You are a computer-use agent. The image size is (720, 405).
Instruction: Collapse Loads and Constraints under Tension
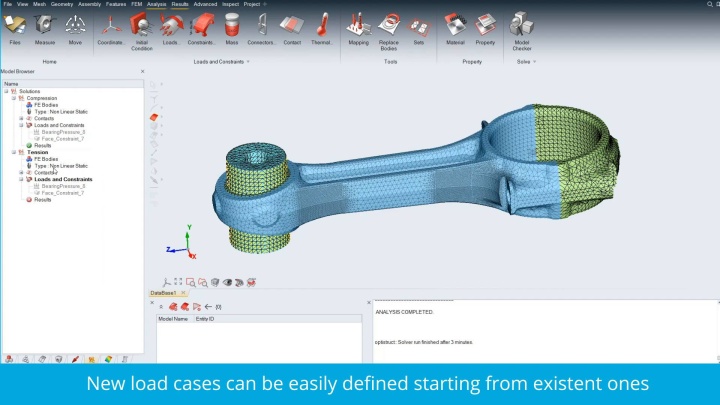(21, 179)
